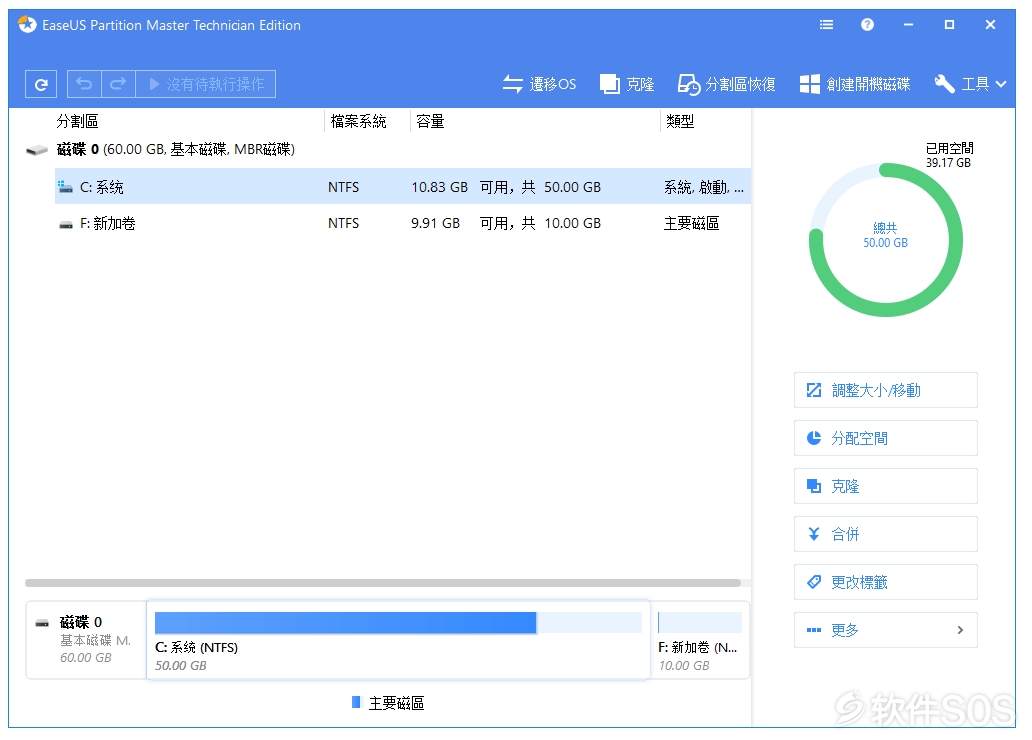Click the wrench tools icon
Image resolution: width=1032 pixels, height=740 pixels.
pyautogui.click(x=944, y=84)
